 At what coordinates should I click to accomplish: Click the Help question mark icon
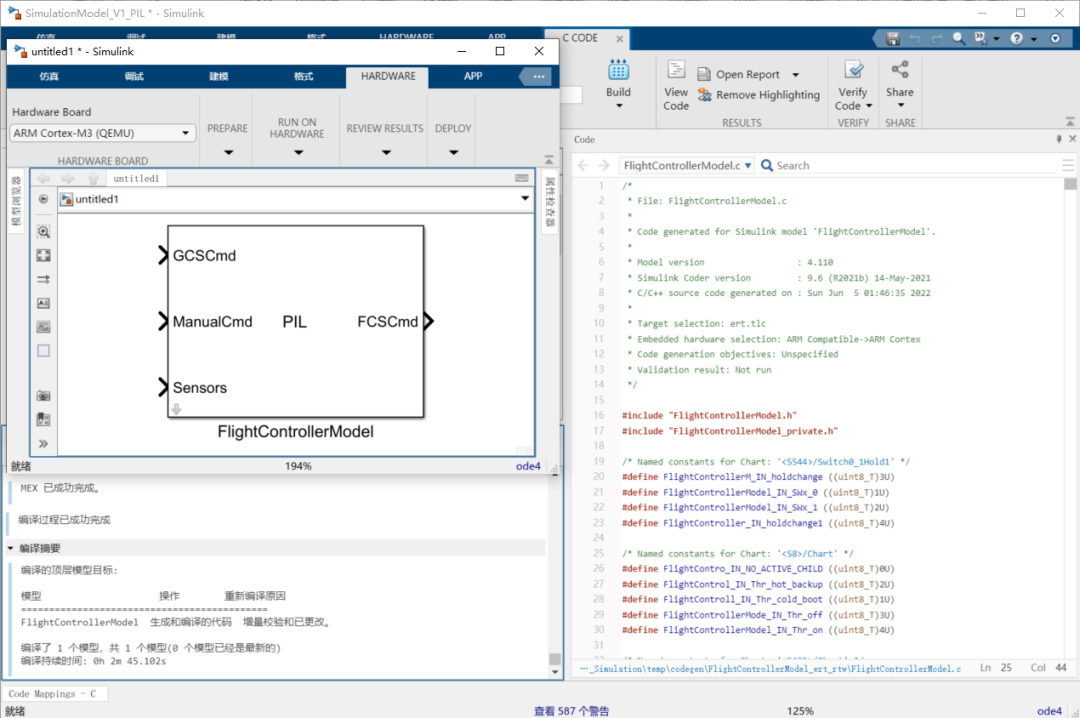pos(1017,39)
